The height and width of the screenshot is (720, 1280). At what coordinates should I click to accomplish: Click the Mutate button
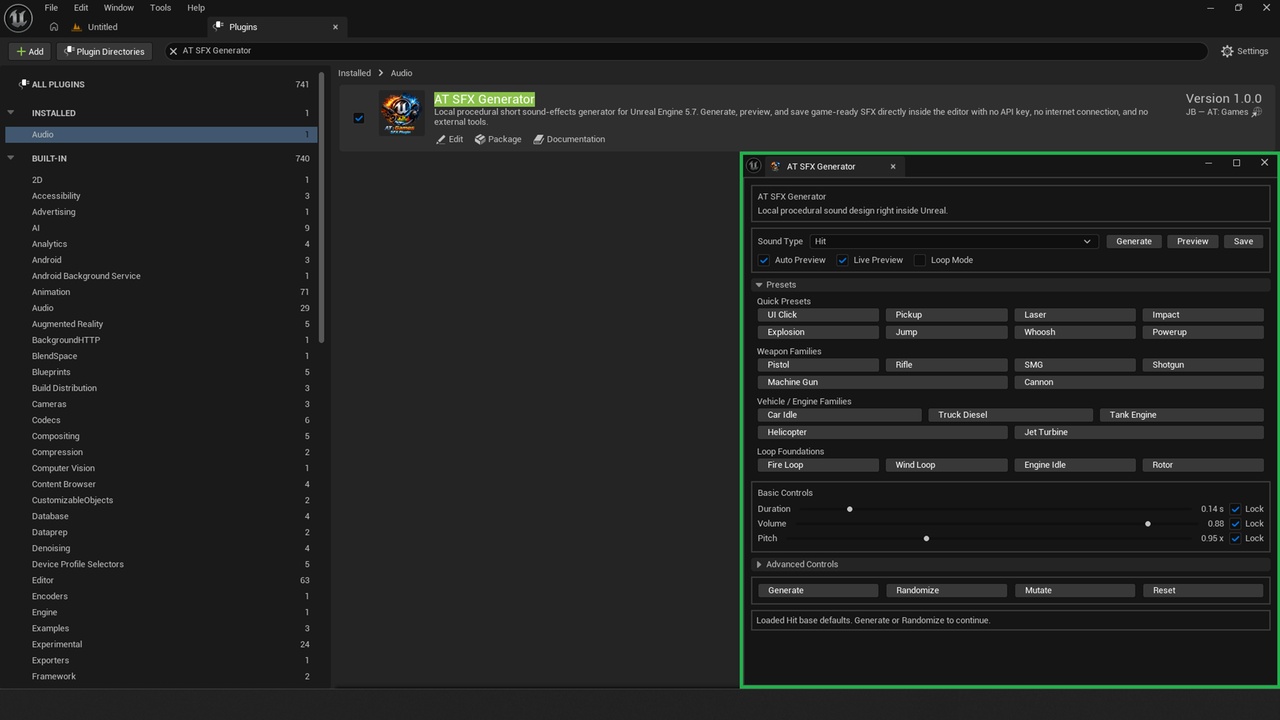(1074, 590)
